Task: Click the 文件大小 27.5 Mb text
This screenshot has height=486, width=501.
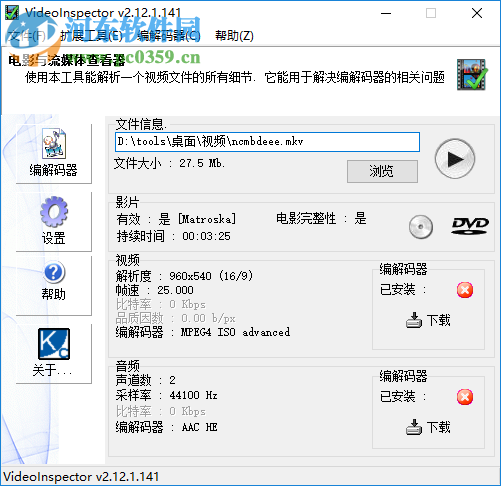Action: click(169, 163)
